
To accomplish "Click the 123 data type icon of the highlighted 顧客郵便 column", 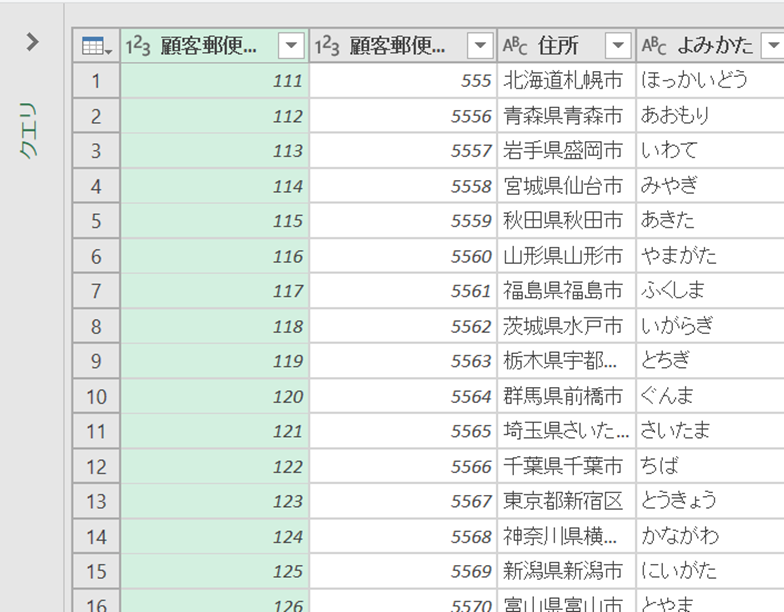I will click(137, 46).
